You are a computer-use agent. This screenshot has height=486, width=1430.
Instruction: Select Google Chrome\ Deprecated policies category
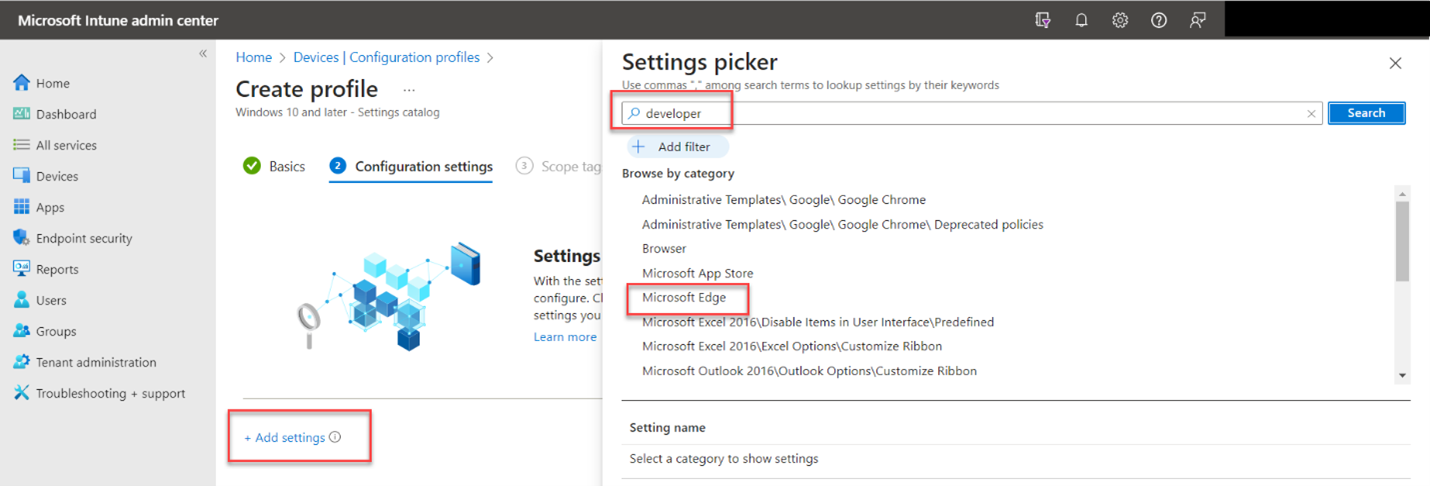pyautogui.click(x=843, y=224)
